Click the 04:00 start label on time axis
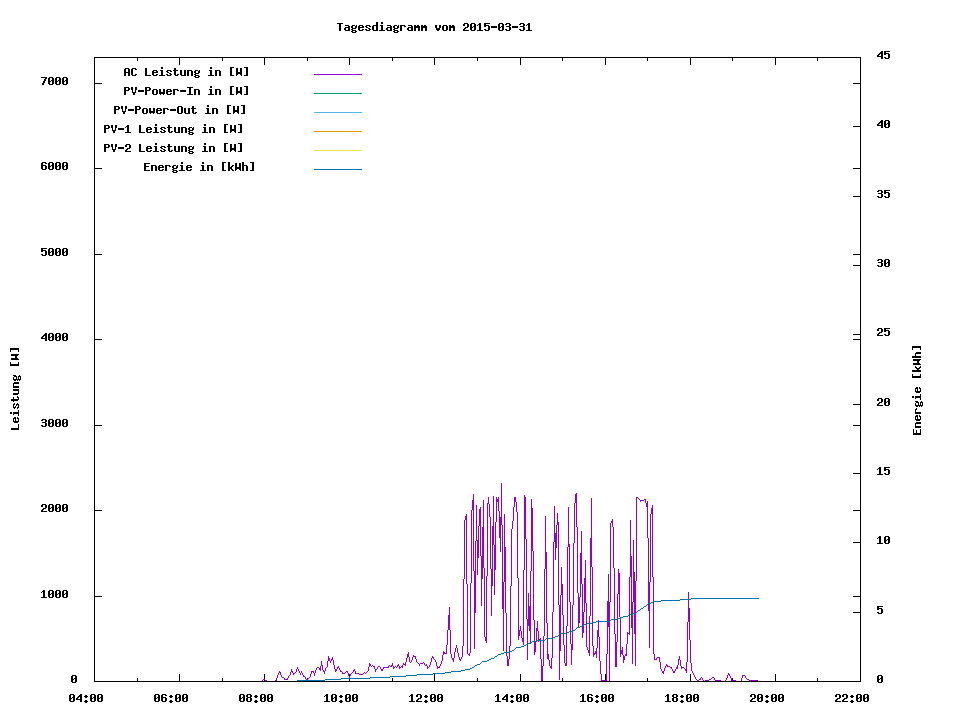Viewport: 960px width, 720px height. pos(86,699)
